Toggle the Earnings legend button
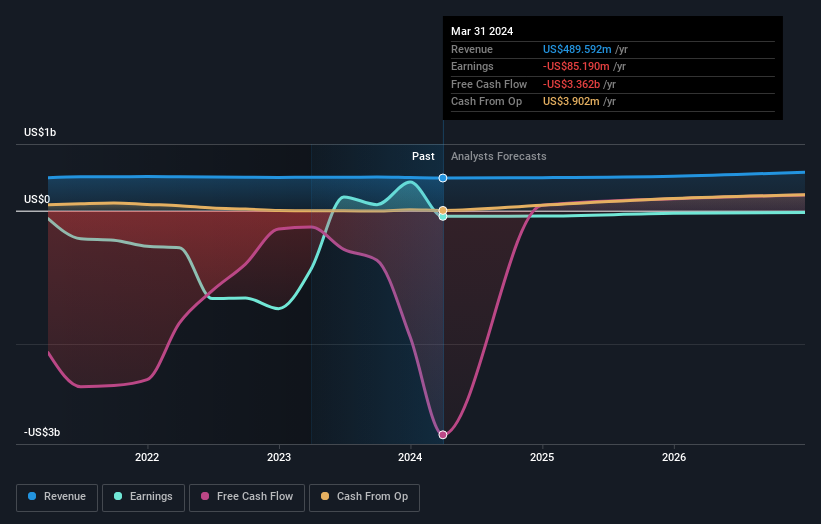 pos(143,497)
